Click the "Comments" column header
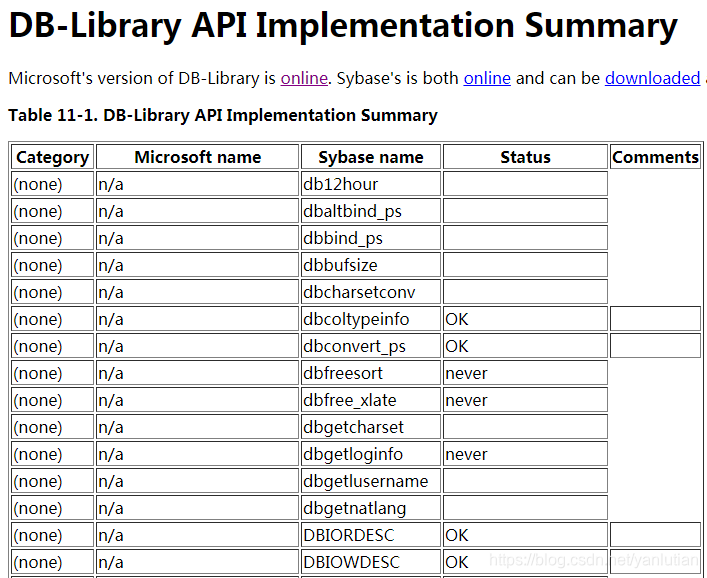Image resolution: width=707 pixels, height=578 pixels. (x=655, y=157)
